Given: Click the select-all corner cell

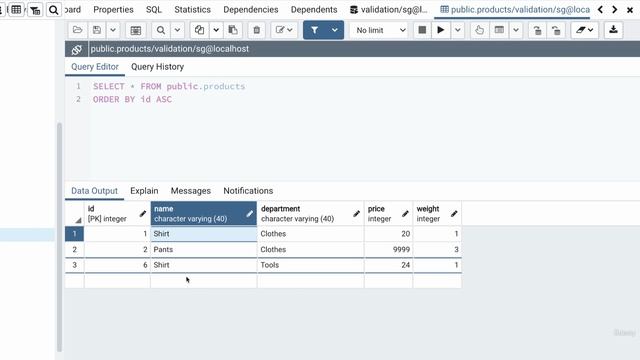Looking at the screenshot, I should (x=74, y=213).
